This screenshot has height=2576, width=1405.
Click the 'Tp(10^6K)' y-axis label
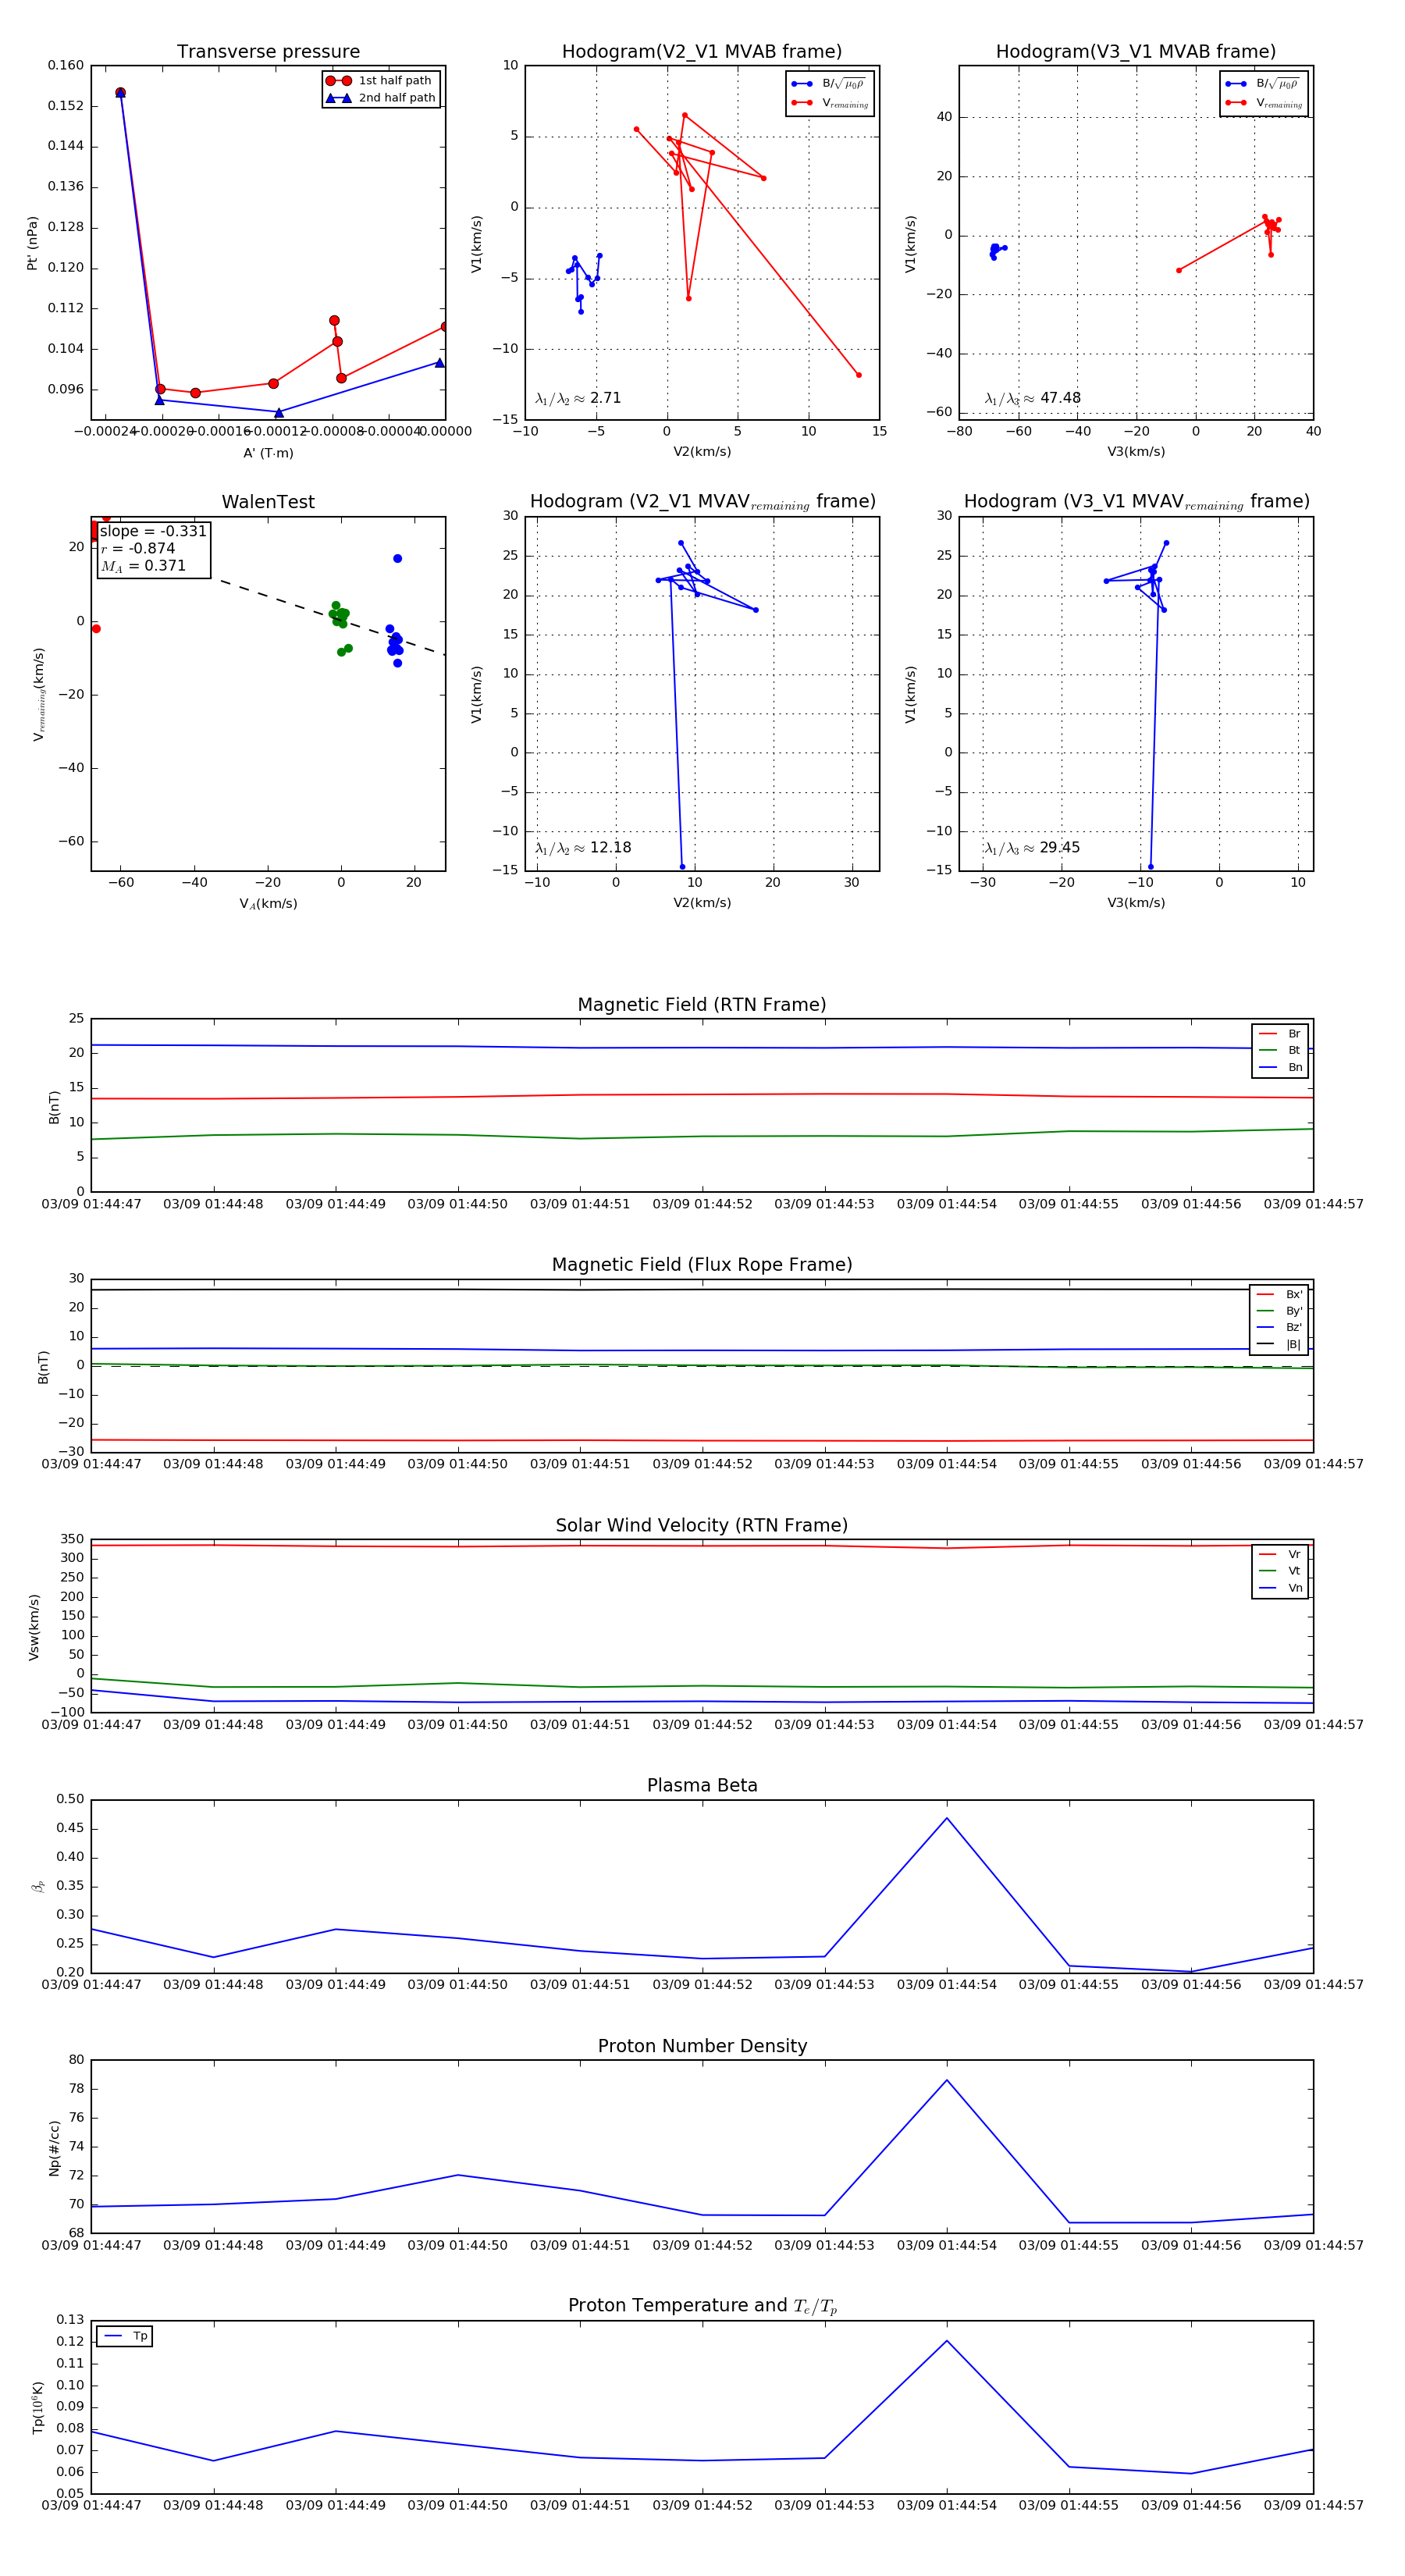pos(37,2408)
